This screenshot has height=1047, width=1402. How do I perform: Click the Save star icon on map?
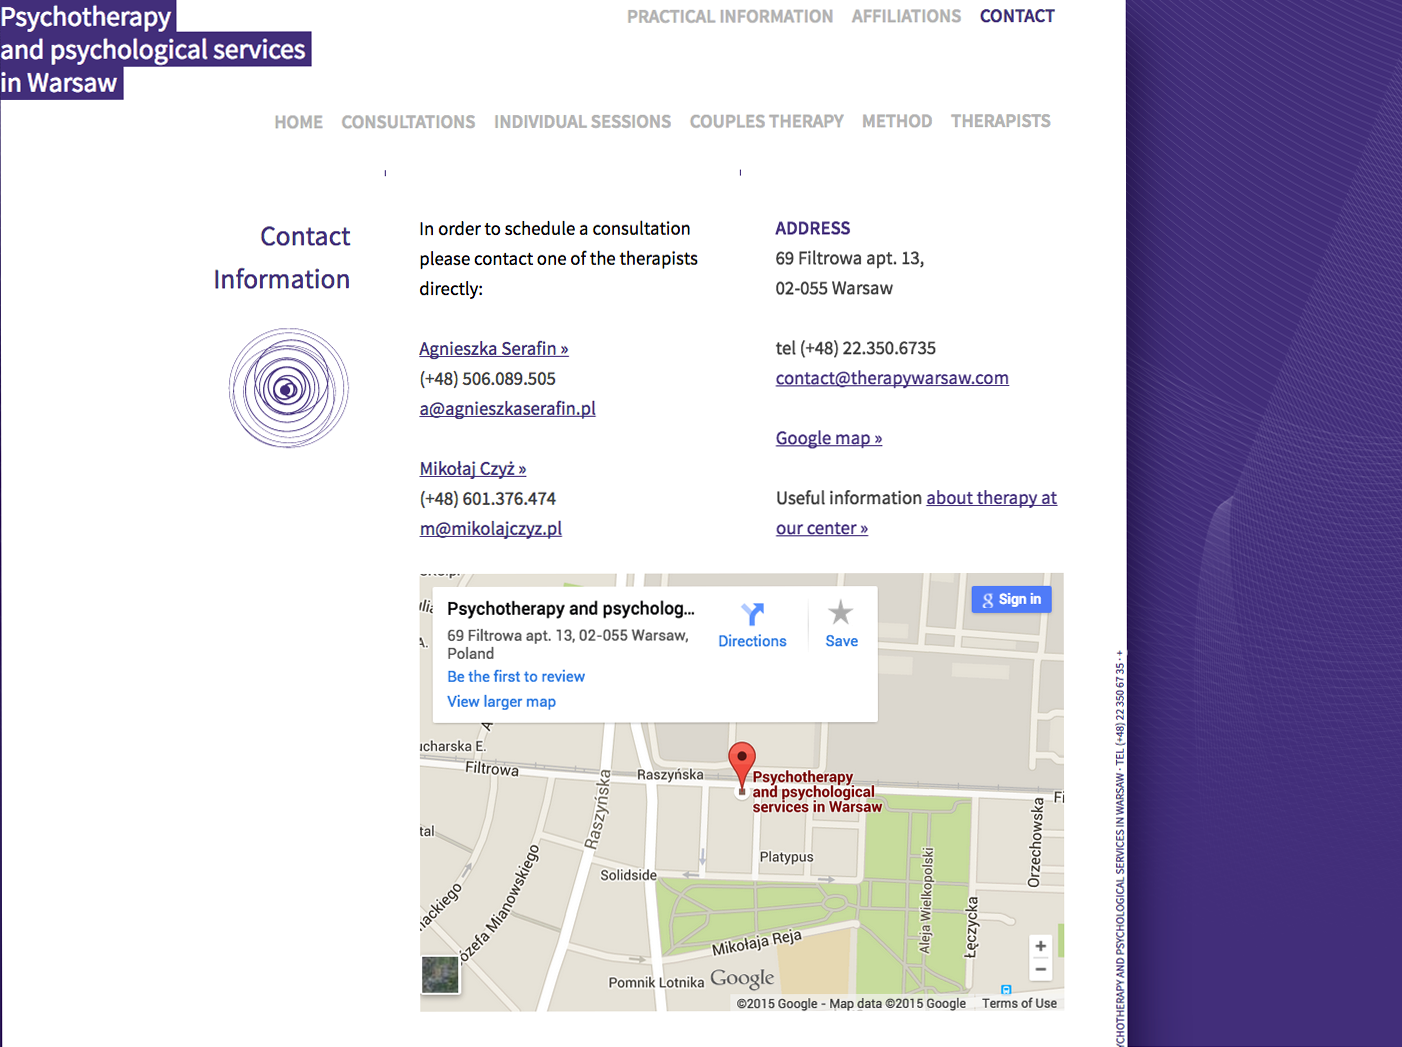pos(841,612)
